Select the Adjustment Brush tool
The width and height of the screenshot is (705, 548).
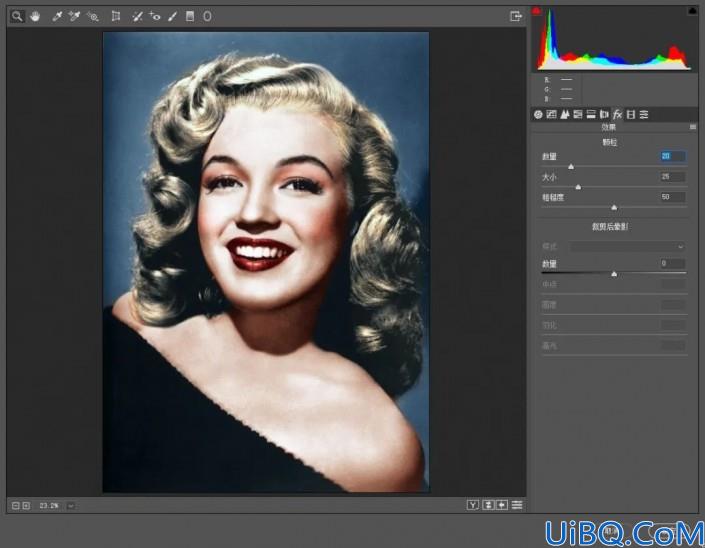(173, 17)
